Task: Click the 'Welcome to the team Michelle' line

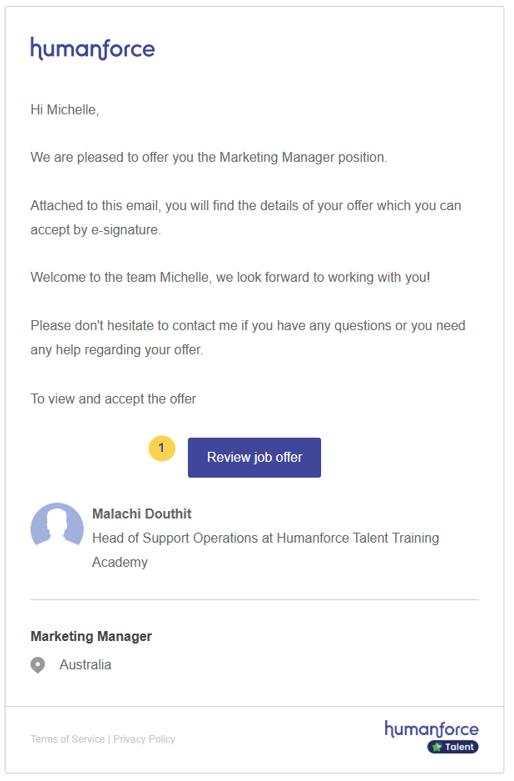Action: [x=232, y=279]
